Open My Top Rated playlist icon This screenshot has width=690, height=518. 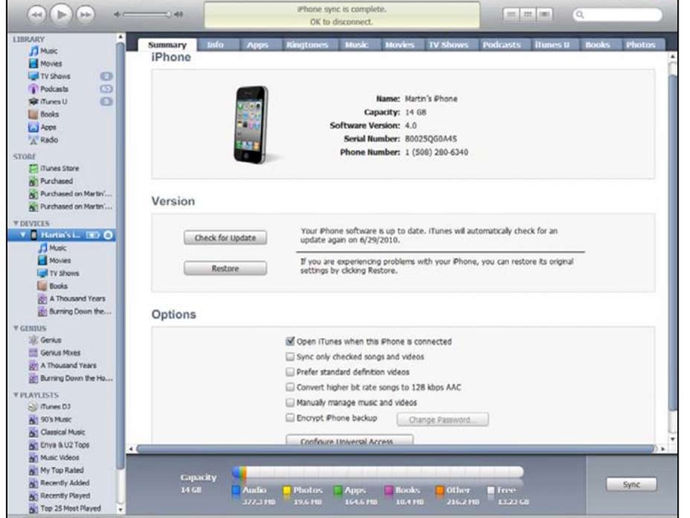click(x=33, y=470)
